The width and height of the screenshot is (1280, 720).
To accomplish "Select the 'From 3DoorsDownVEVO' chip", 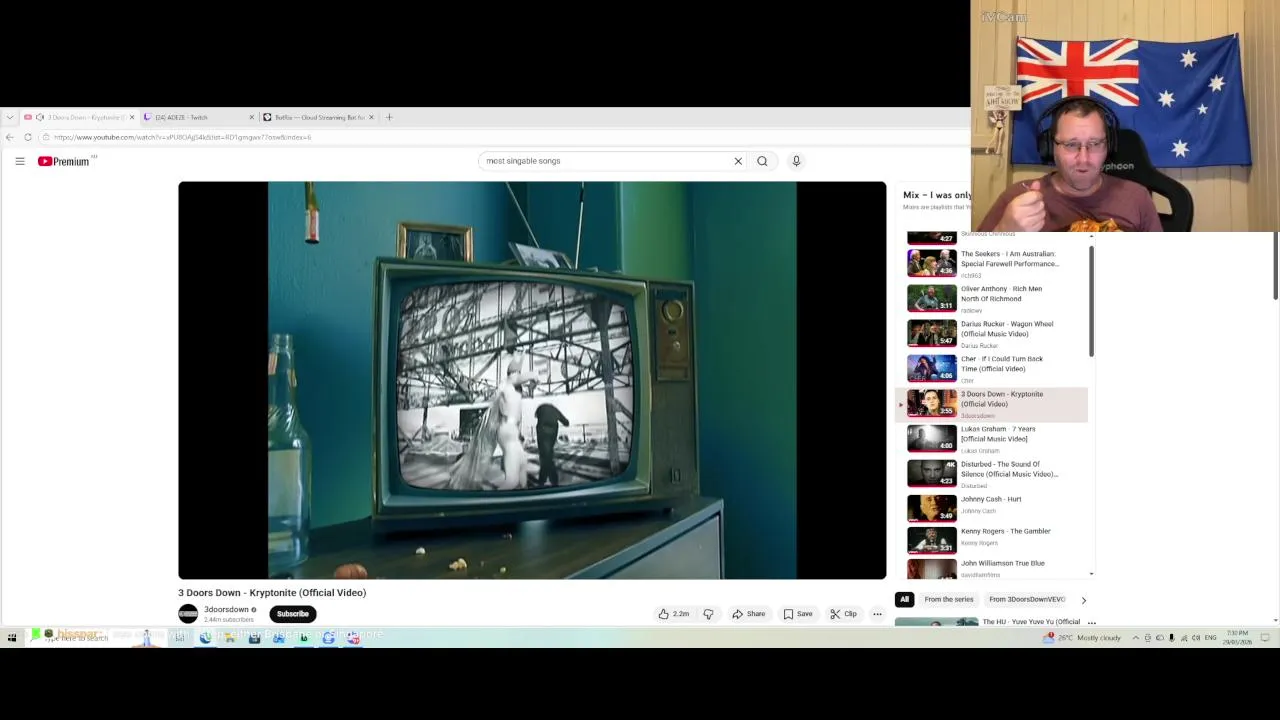I will click(x=1027, y=599).
